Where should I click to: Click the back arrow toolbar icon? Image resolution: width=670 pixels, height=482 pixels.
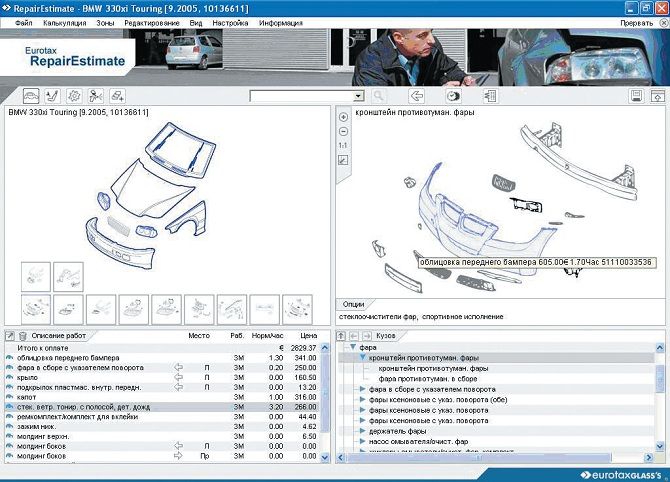(417, 96)
